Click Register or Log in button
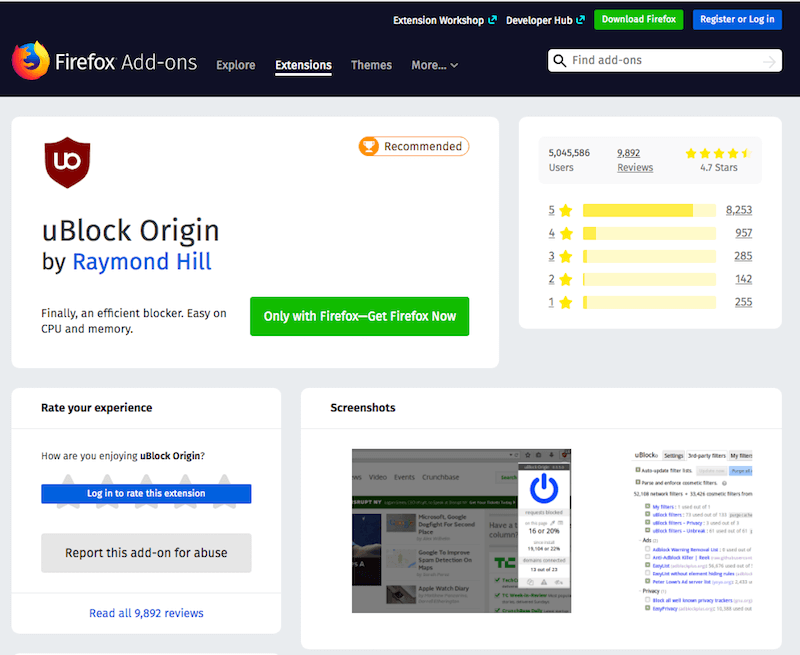The width and height of the screenshot is (800, 655). pos(737,19)
